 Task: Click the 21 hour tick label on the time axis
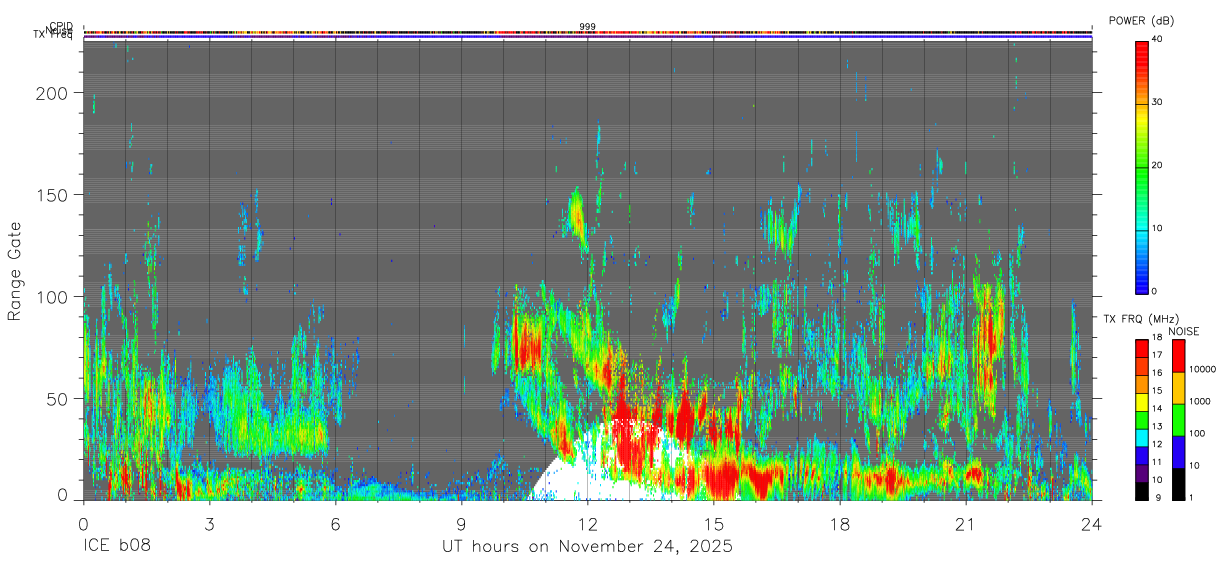click(965, 523)
